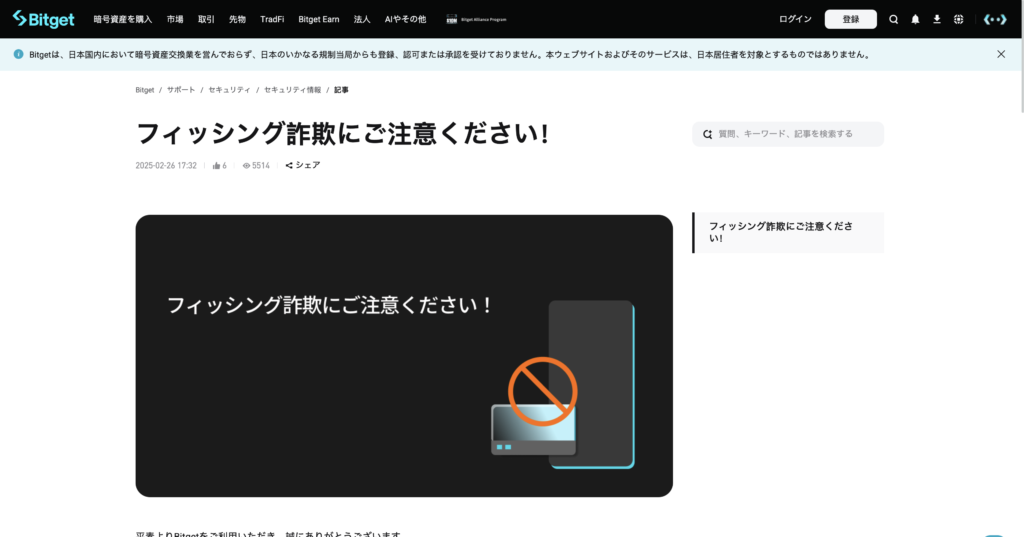Click the publish date 2025-02-26 17:32
Screen dimensions: 1024x537
pos(166,166)
